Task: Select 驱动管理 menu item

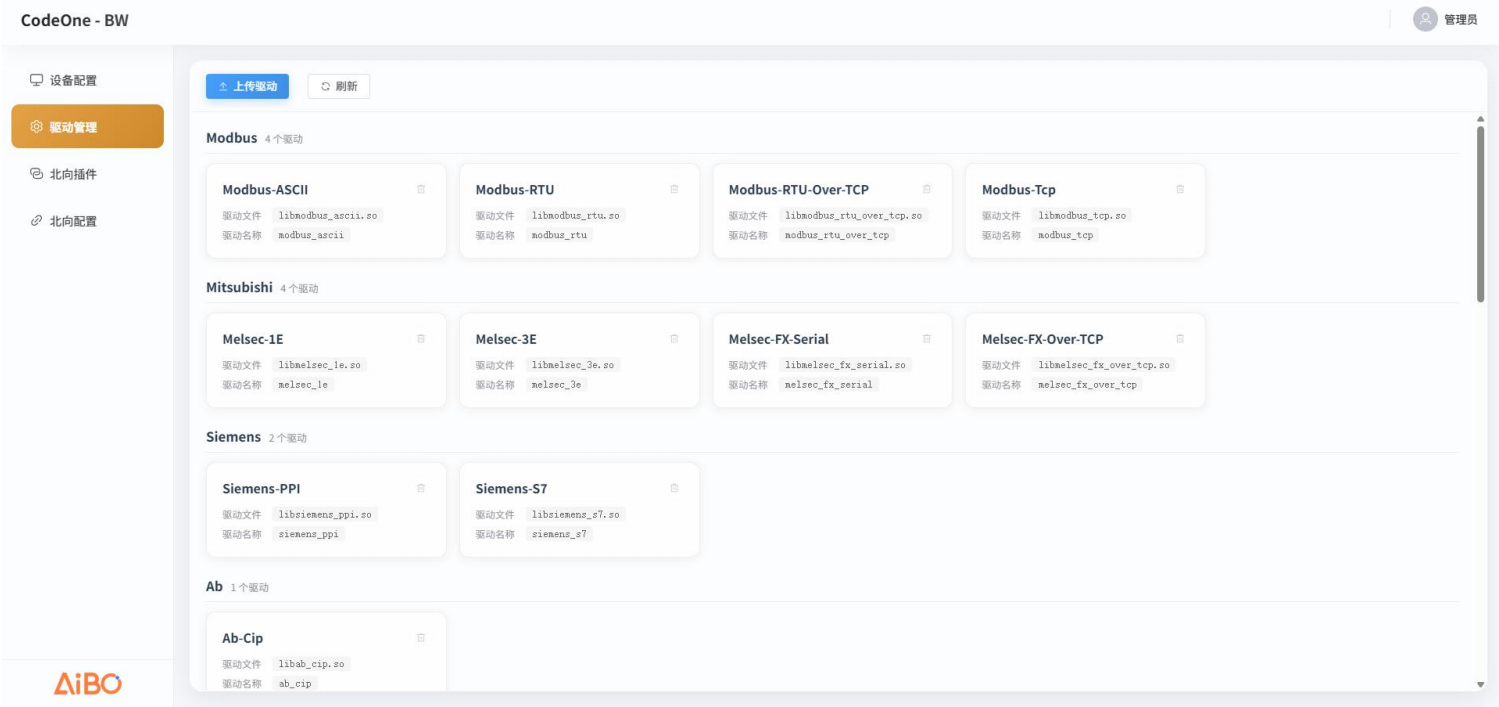Action: click(x=87, y=127)
